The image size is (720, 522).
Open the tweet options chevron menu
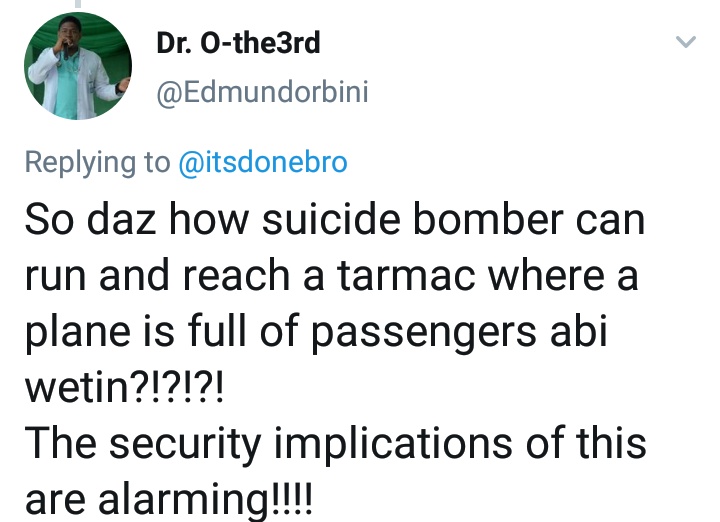(x=685, y=43)
